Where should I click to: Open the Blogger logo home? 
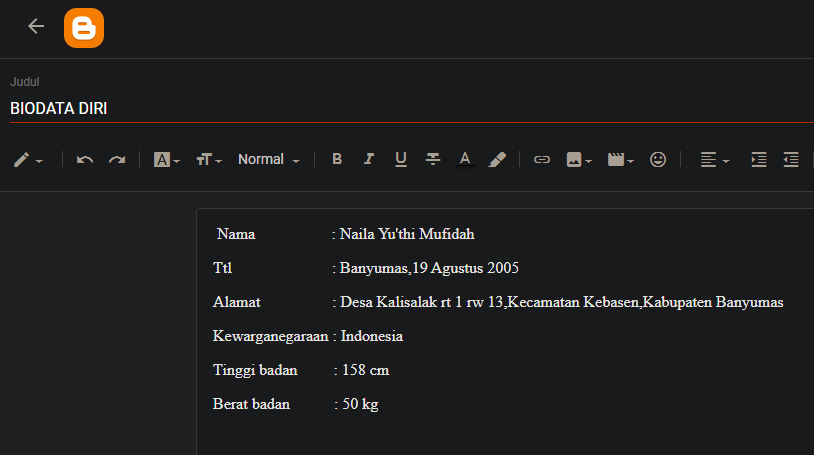(x=84, y=28)
